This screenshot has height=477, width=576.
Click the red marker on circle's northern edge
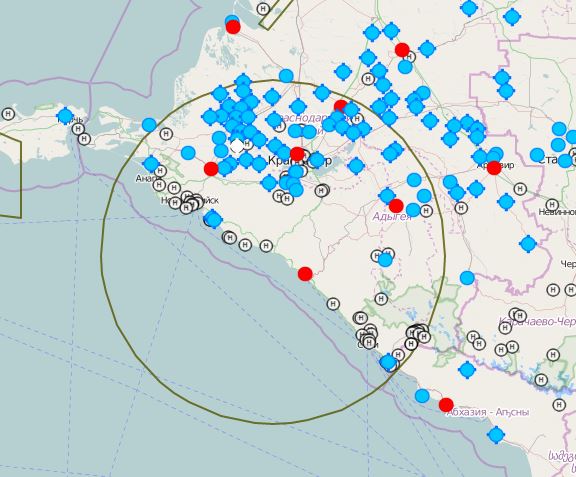341,106
